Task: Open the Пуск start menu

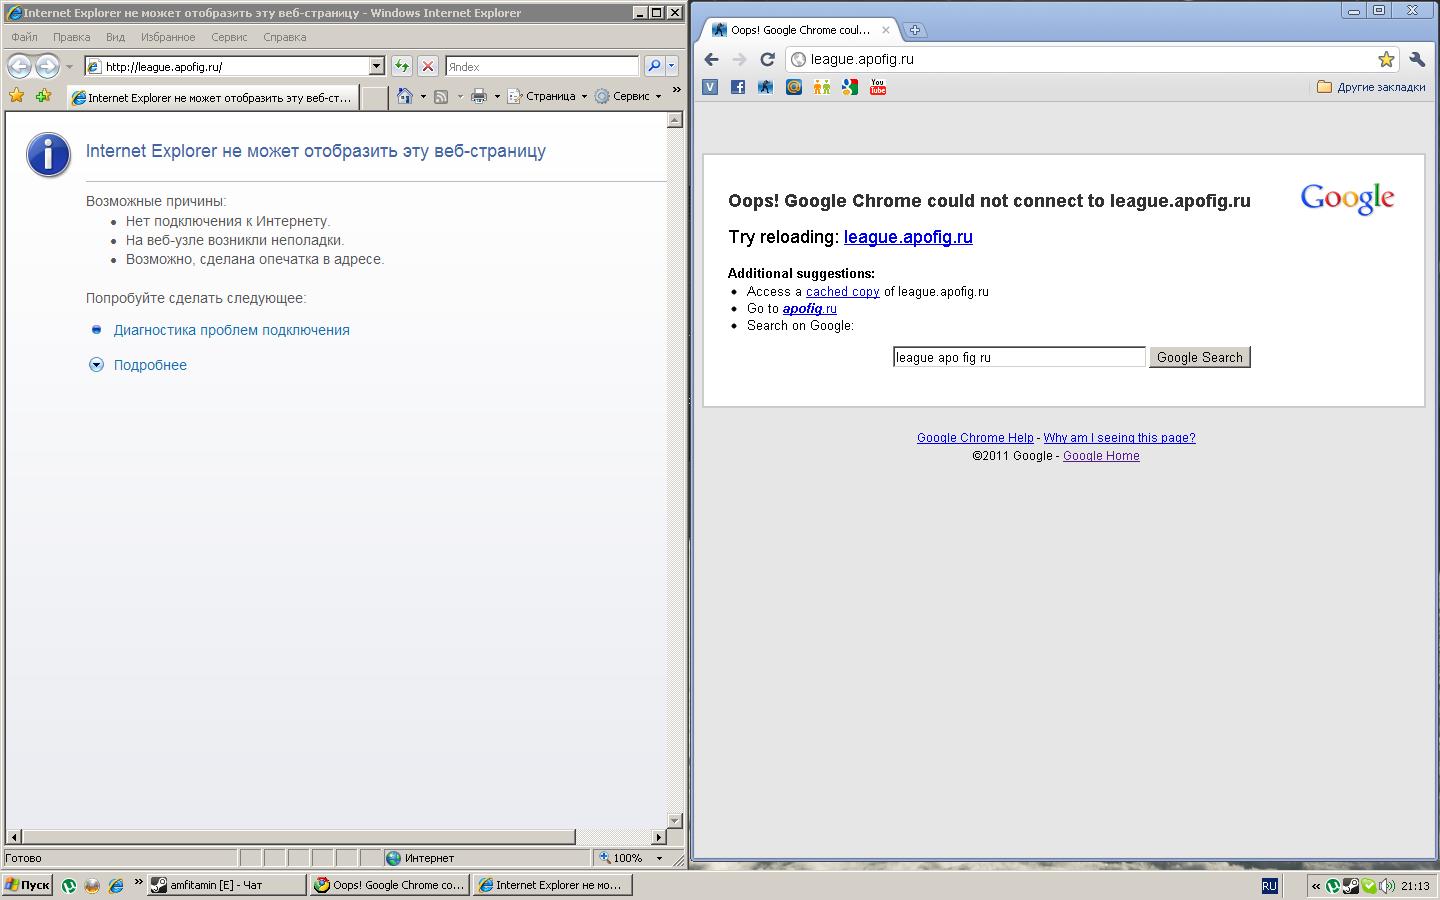Action: pos(27,885)
